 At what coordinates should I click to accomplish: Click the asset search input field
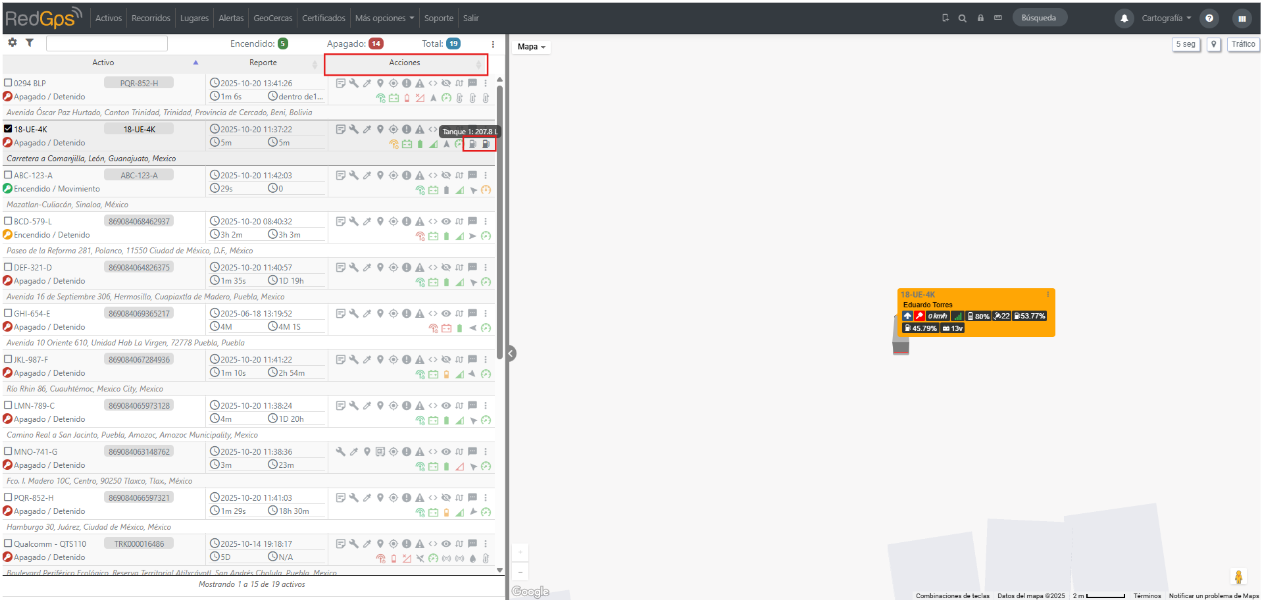click(107, 44)
